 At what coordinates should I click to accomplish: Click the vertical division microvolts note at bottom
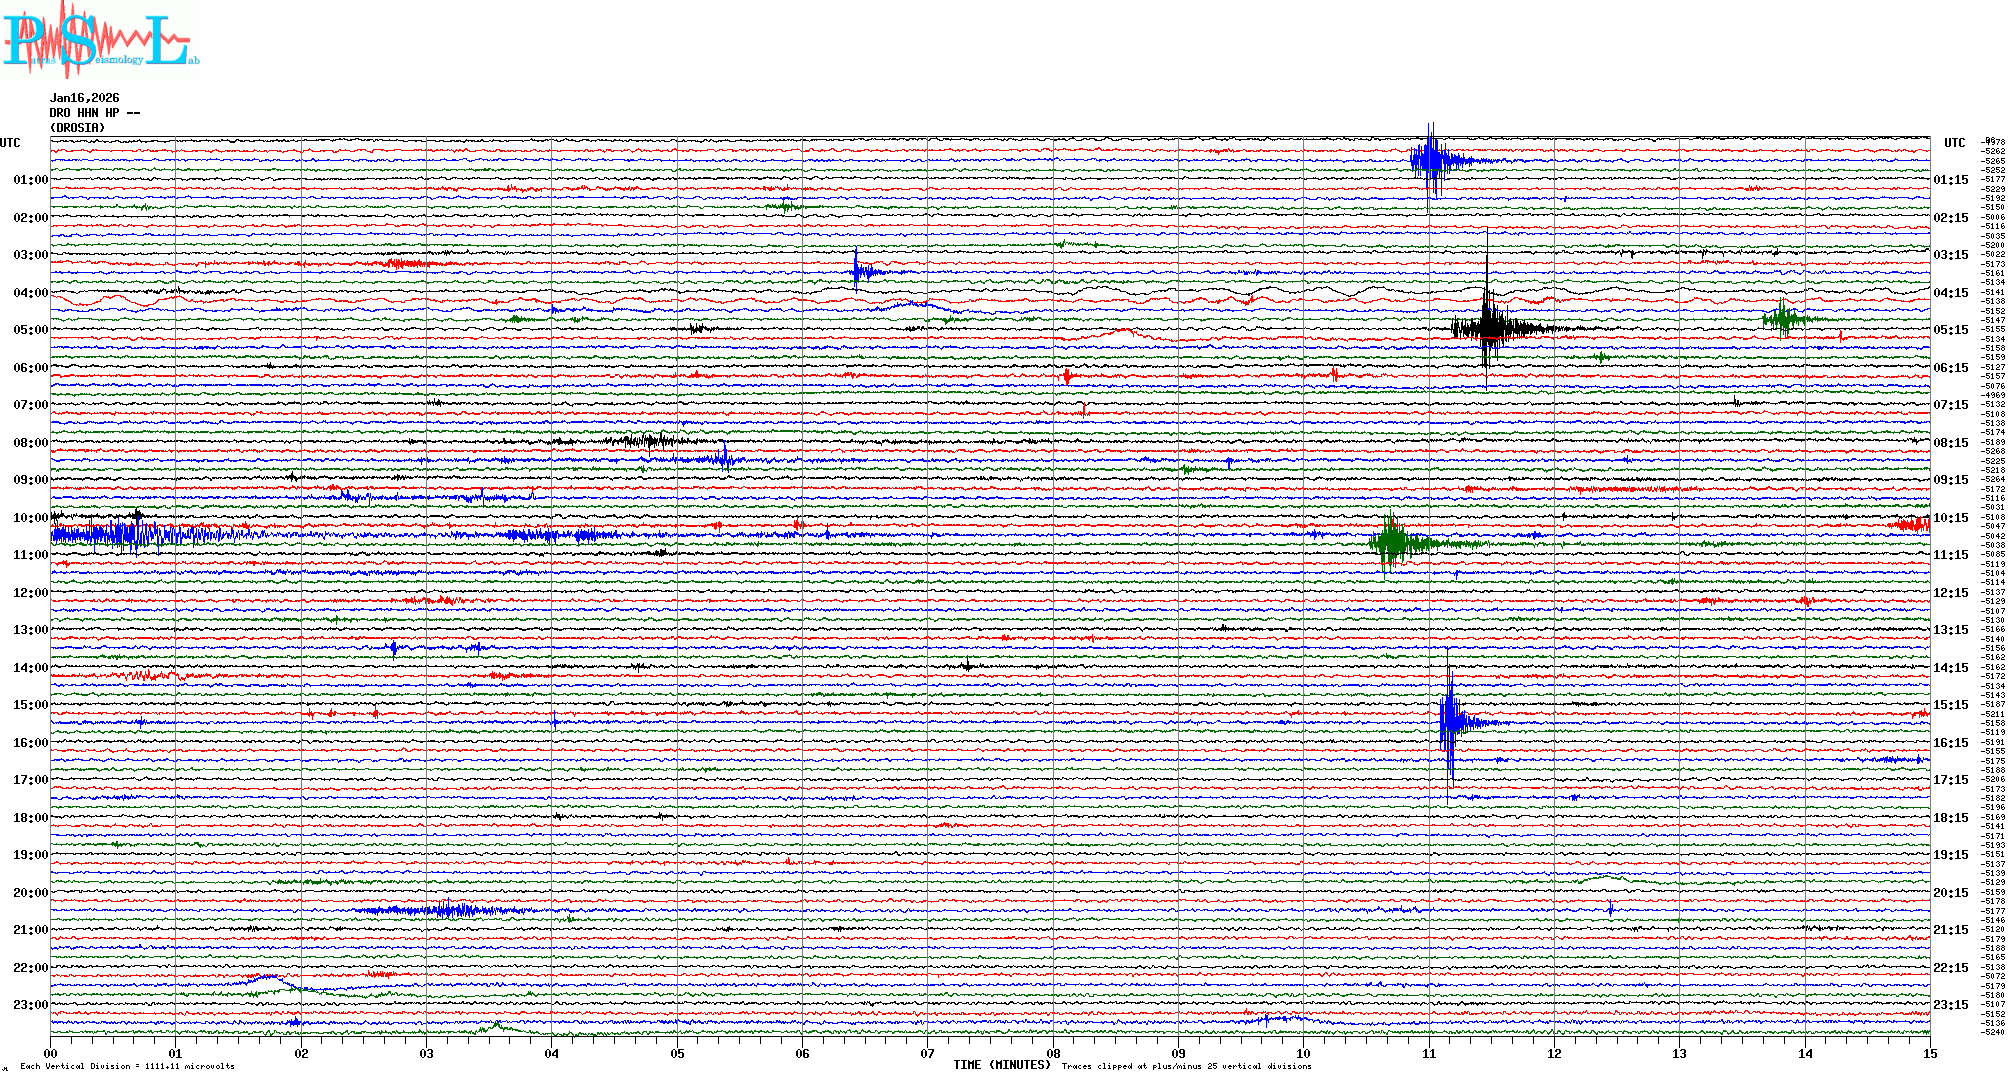tap(127, 1066)
